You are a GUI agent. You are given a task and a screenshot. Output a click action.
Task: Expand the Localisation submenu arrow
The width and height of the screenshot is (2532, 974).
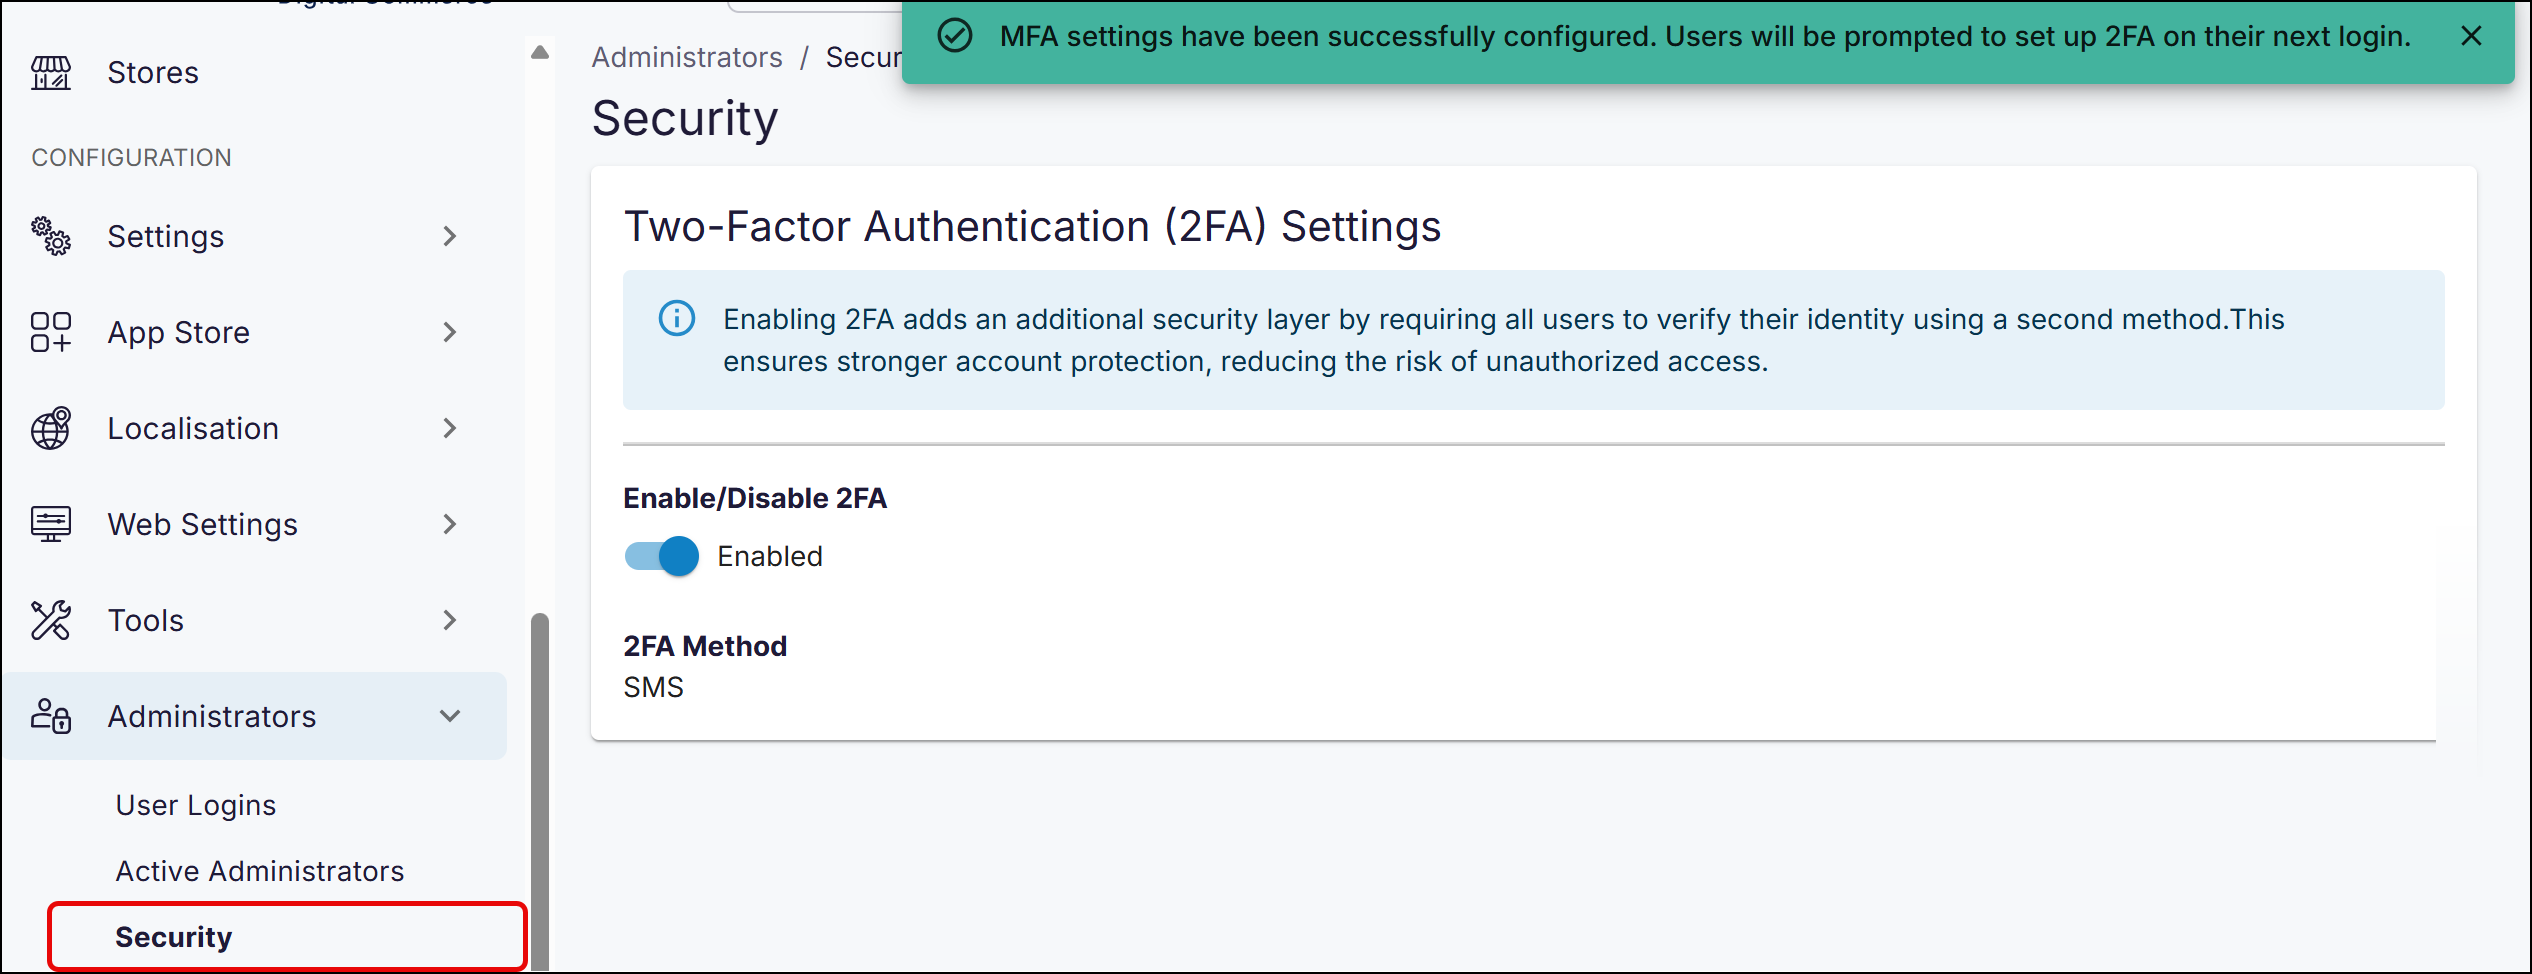click(x=450, y=428)
